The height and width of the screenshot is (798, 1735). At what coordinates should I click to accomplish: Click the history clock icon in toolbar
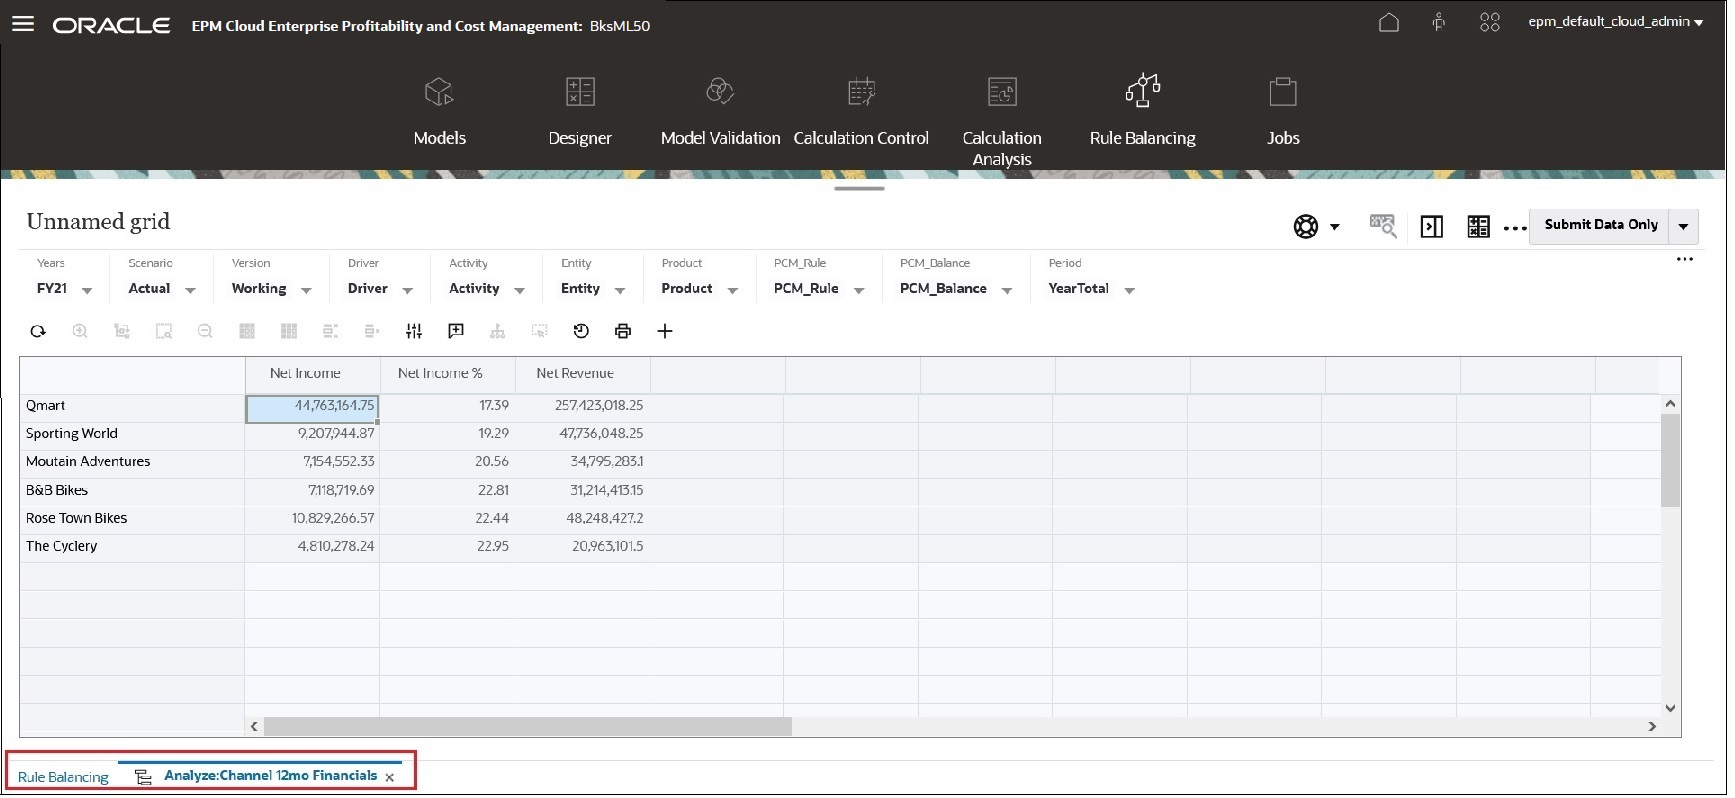coord(581,331)
